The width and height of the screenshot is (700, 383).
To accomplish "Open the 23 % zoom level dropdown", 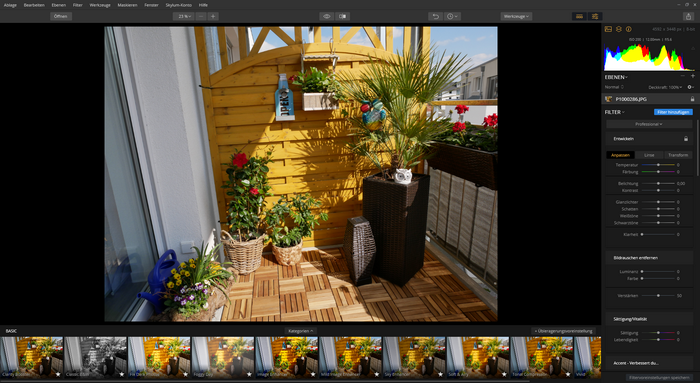I will point(184,16).
